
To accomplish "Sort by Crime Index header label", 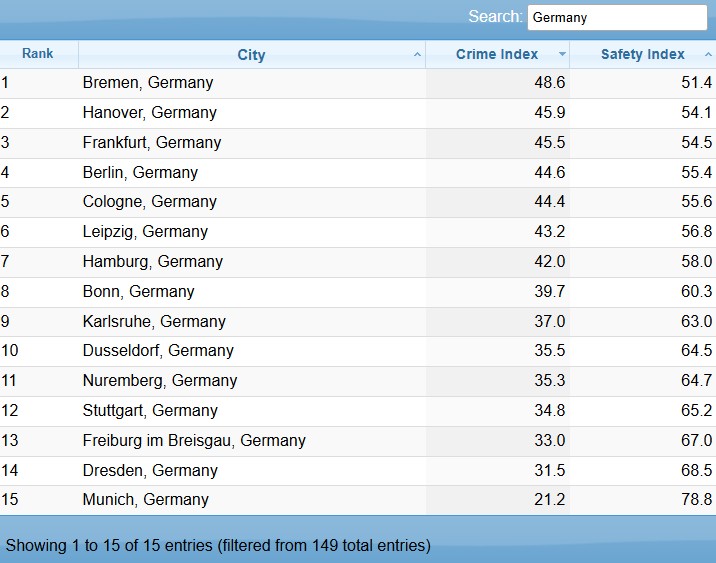I will coord(497,54).
